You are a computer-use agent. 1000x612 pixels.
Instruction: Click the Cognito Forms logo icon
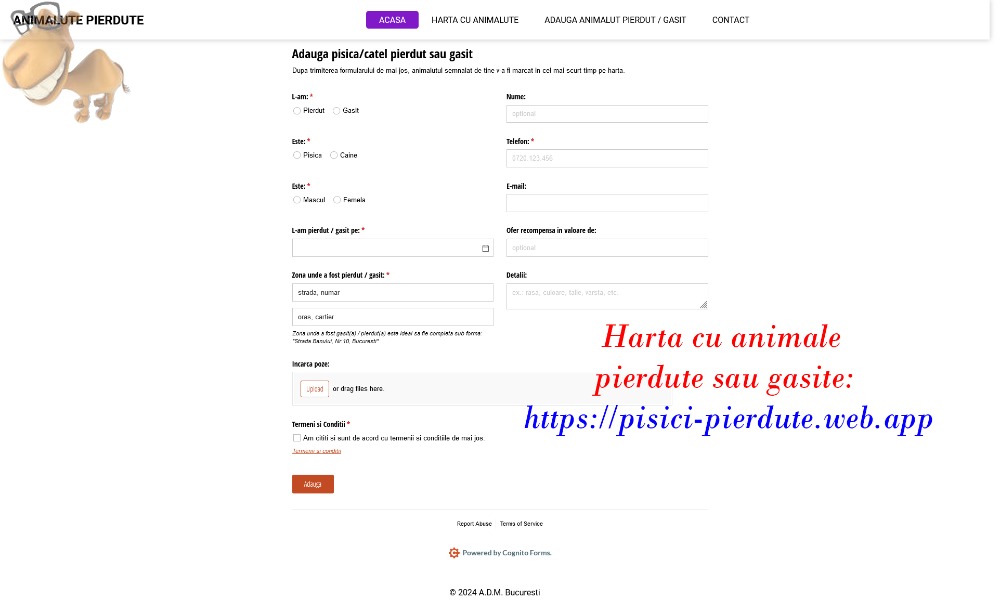pyautogui.click(x=454, y=553)
